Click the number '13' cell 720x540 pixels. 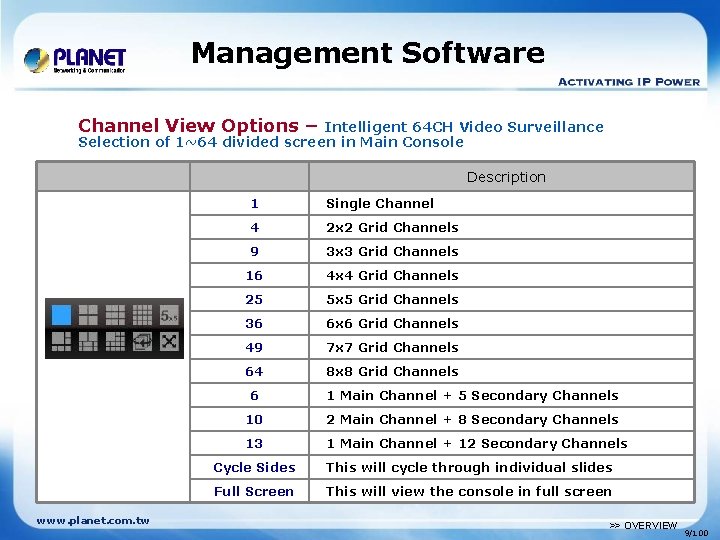(249, 443)
